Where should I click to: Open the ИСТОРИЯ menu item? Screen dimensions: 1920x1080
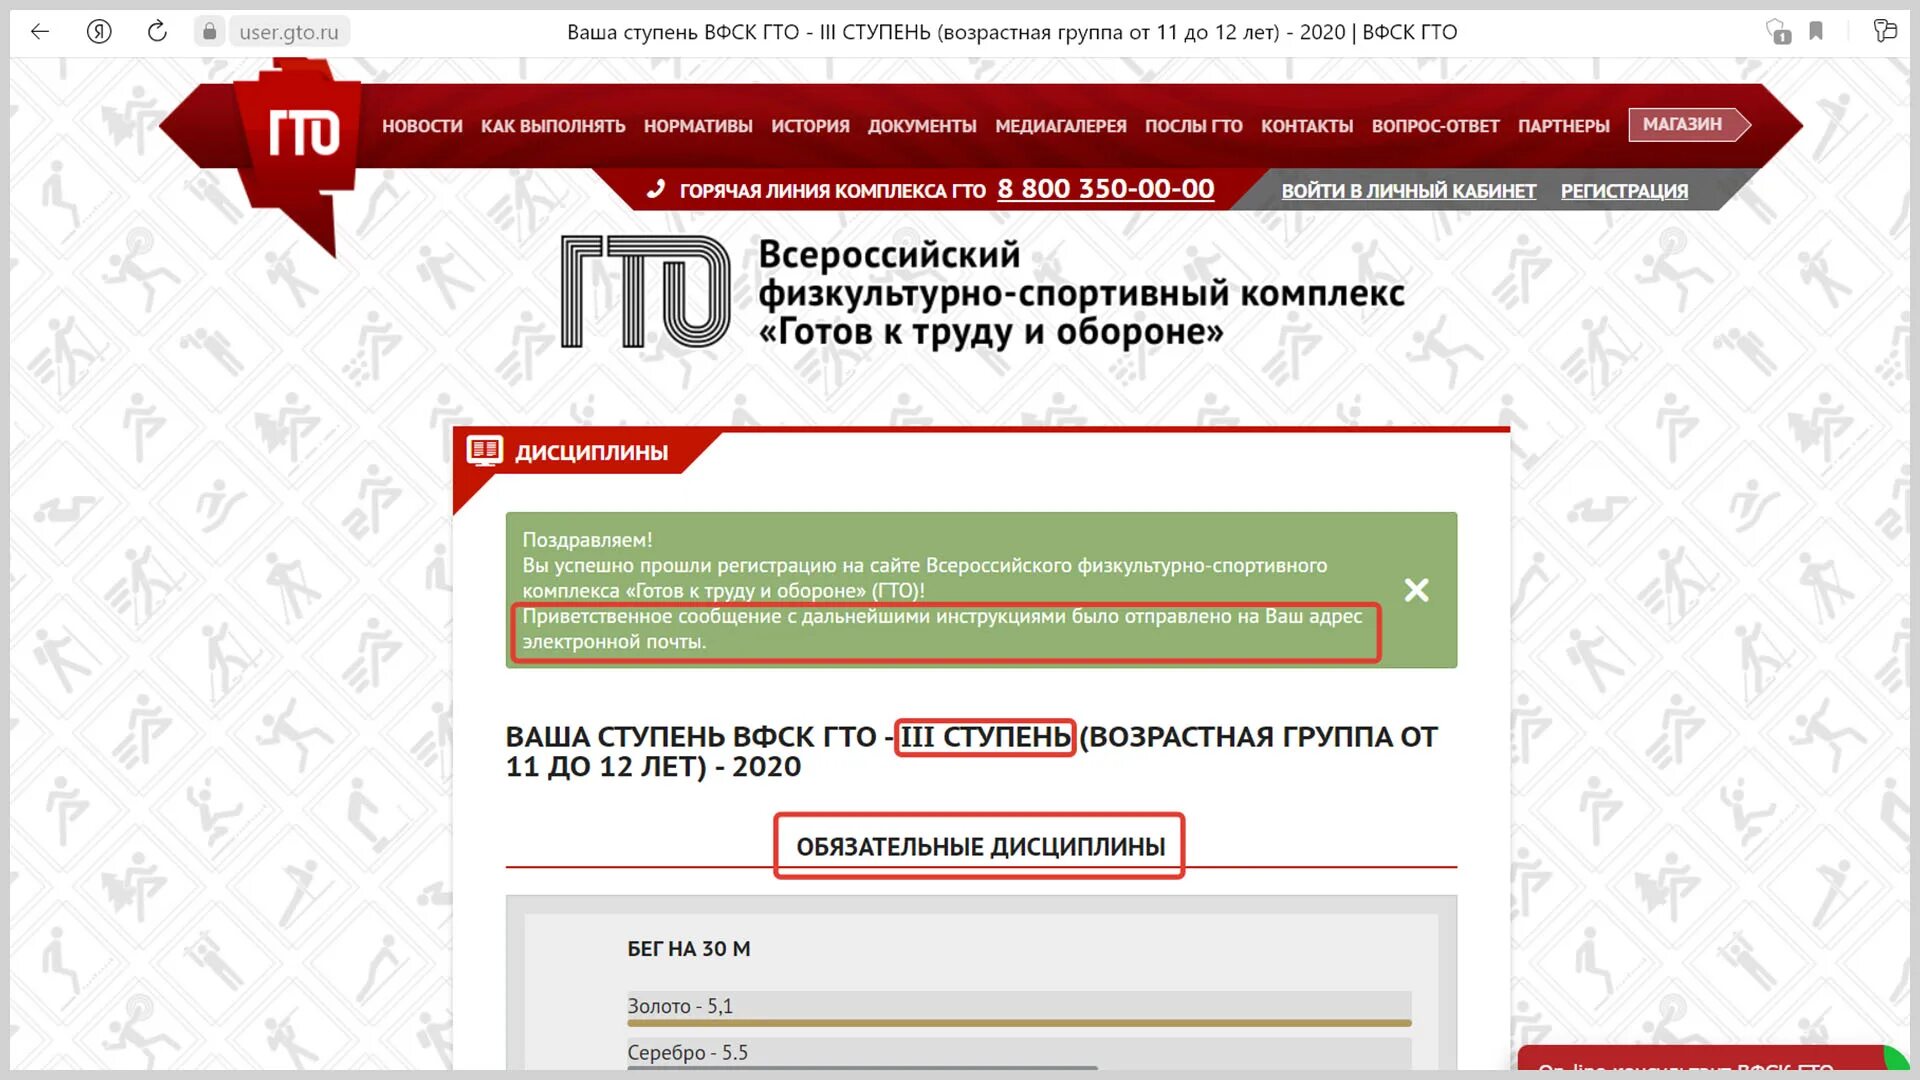[x=810, y=126]
